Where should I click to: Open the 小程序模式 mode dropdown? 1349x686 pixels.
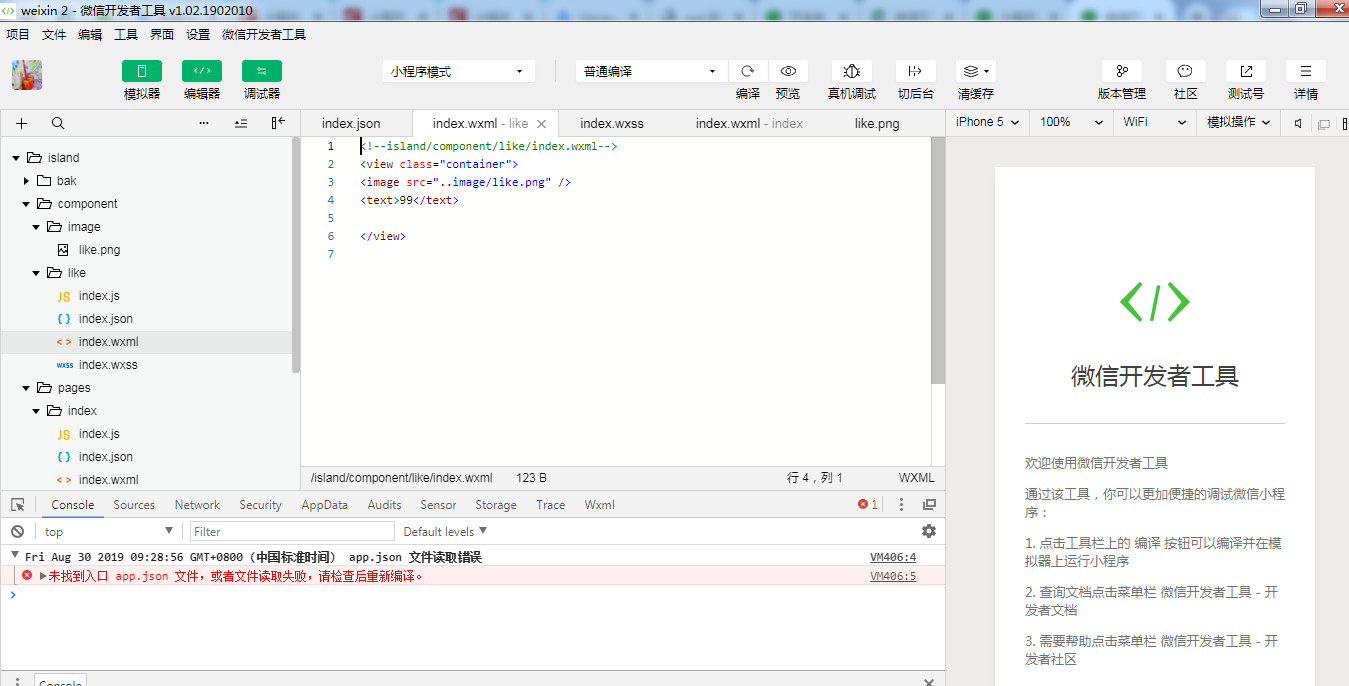click(459, 71)
